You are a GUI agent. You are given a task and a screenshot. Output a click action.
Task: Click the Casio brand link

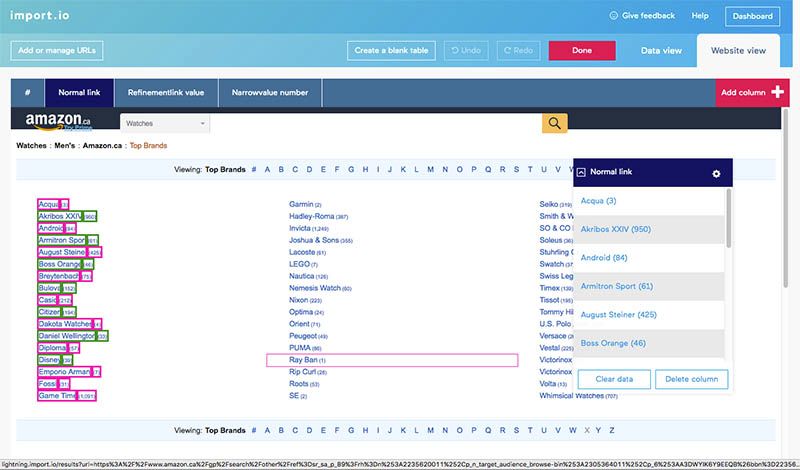coord(47,300)
